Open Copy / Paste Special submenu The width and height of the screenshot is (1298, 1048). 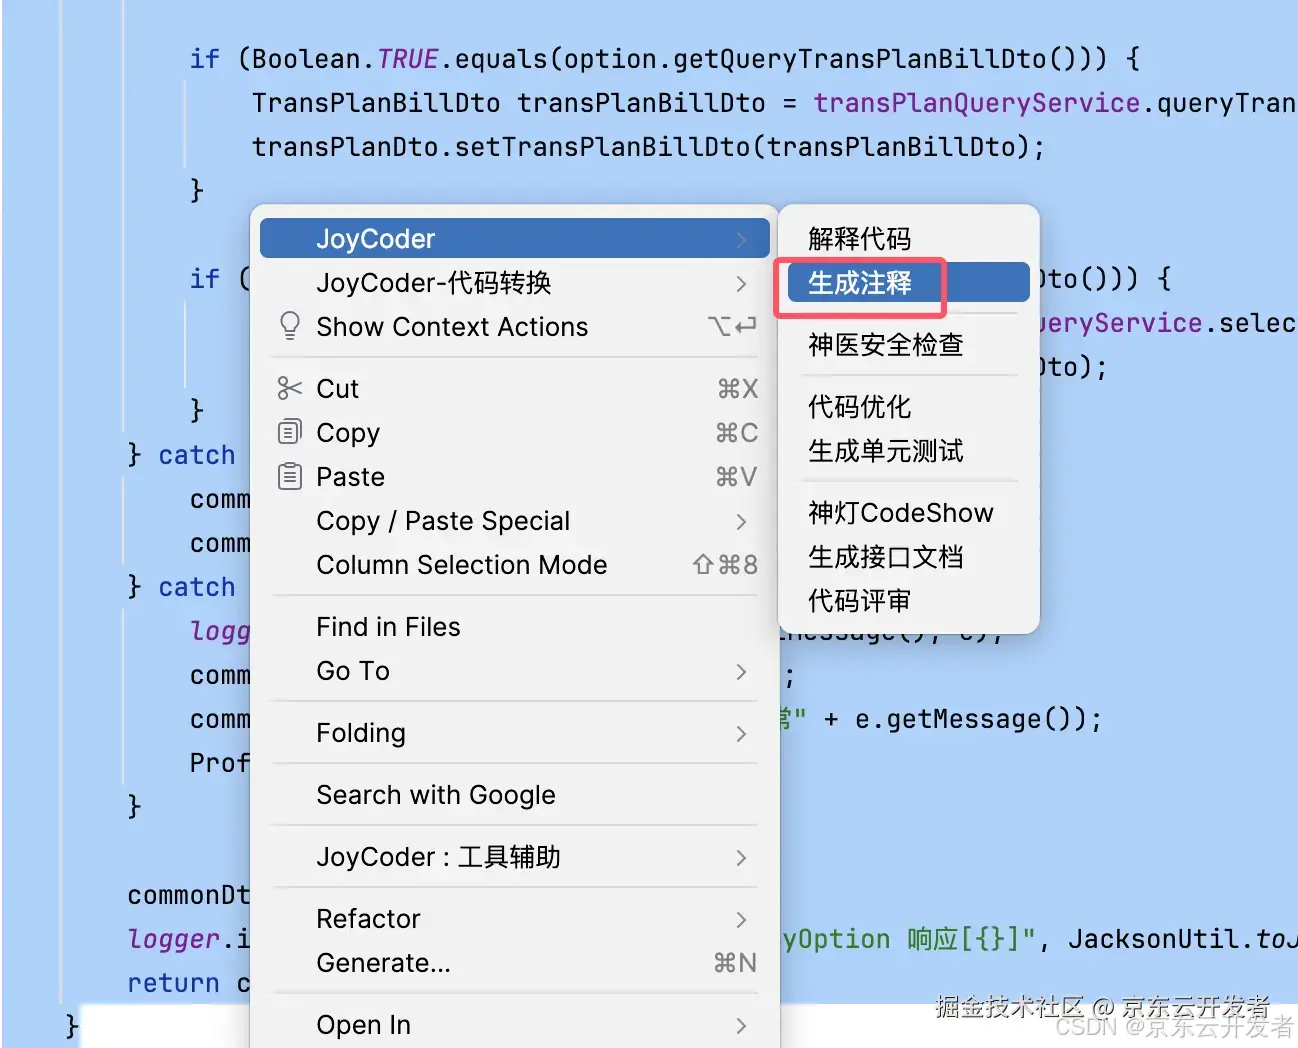(x=514, y=521)
